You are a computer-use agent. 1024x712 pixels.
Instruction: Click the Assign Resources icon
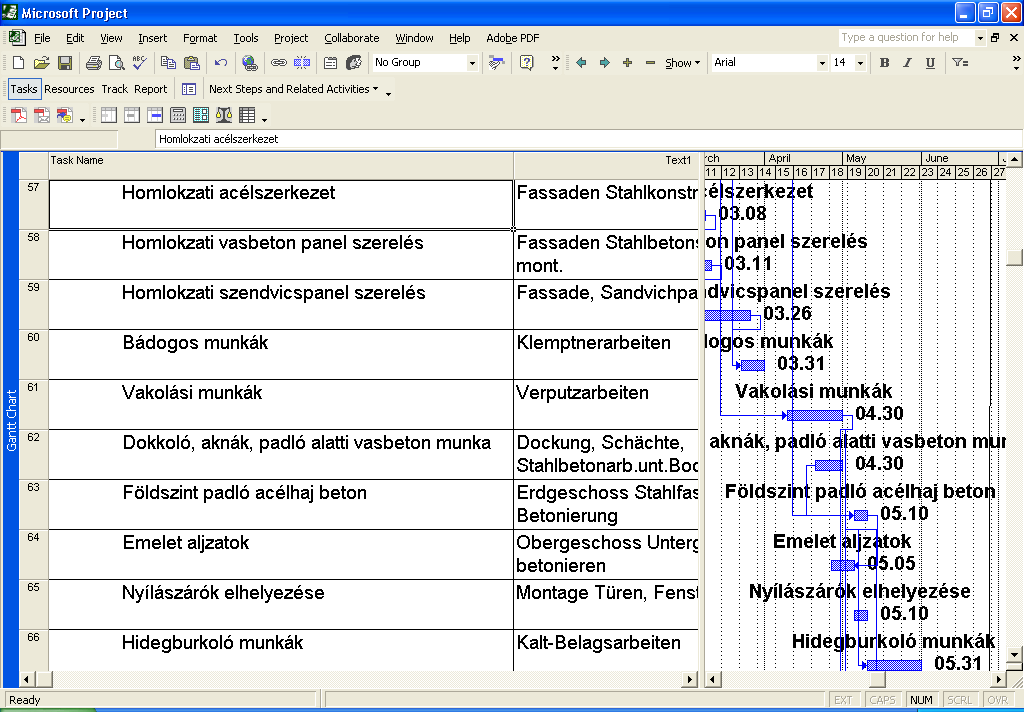coord(354,63)
